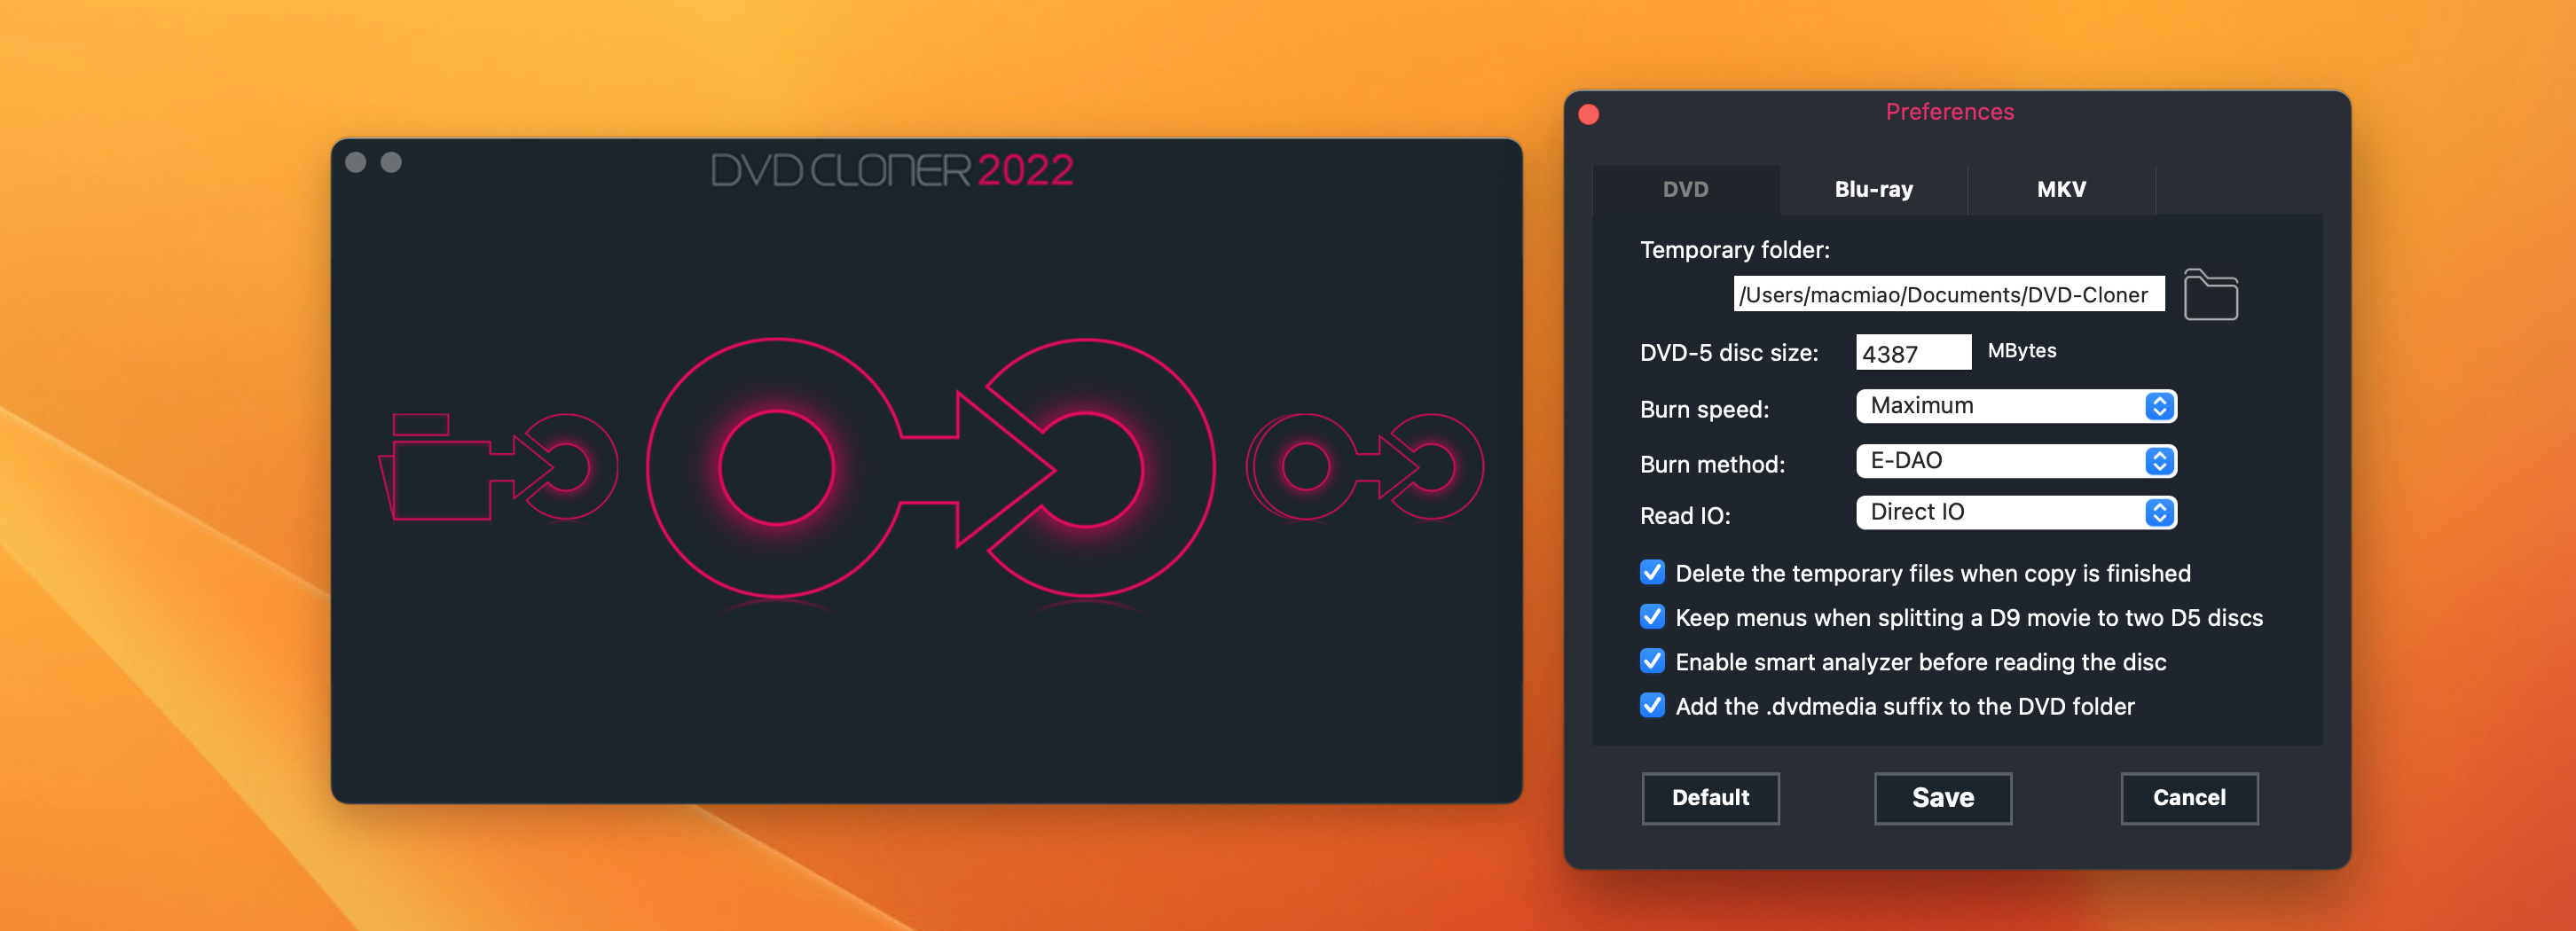
Task: Disable smart analyzer before reading the disc
Action: [1652, 661]
